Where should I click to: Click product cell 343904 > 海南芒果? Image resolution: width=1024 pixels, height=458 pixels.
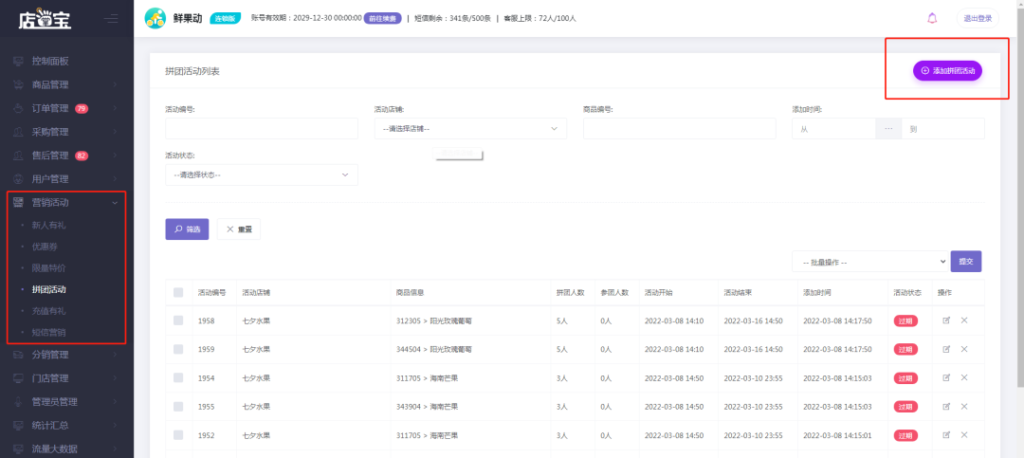click(427, 406)
